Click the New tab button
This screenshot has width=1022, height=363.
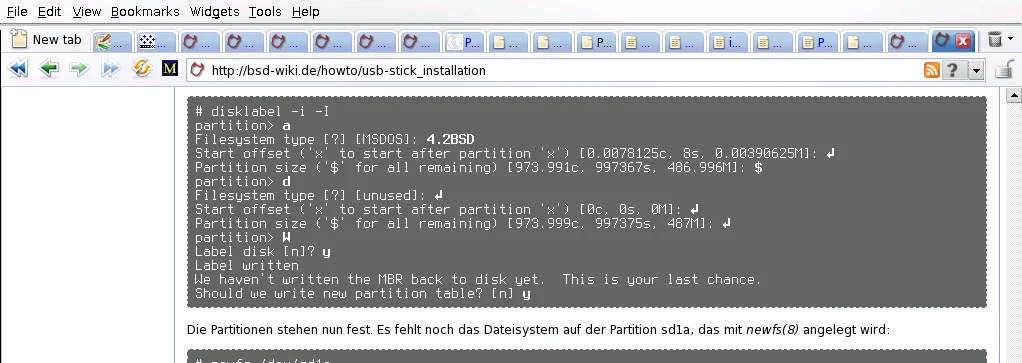[x=47, y=40]
